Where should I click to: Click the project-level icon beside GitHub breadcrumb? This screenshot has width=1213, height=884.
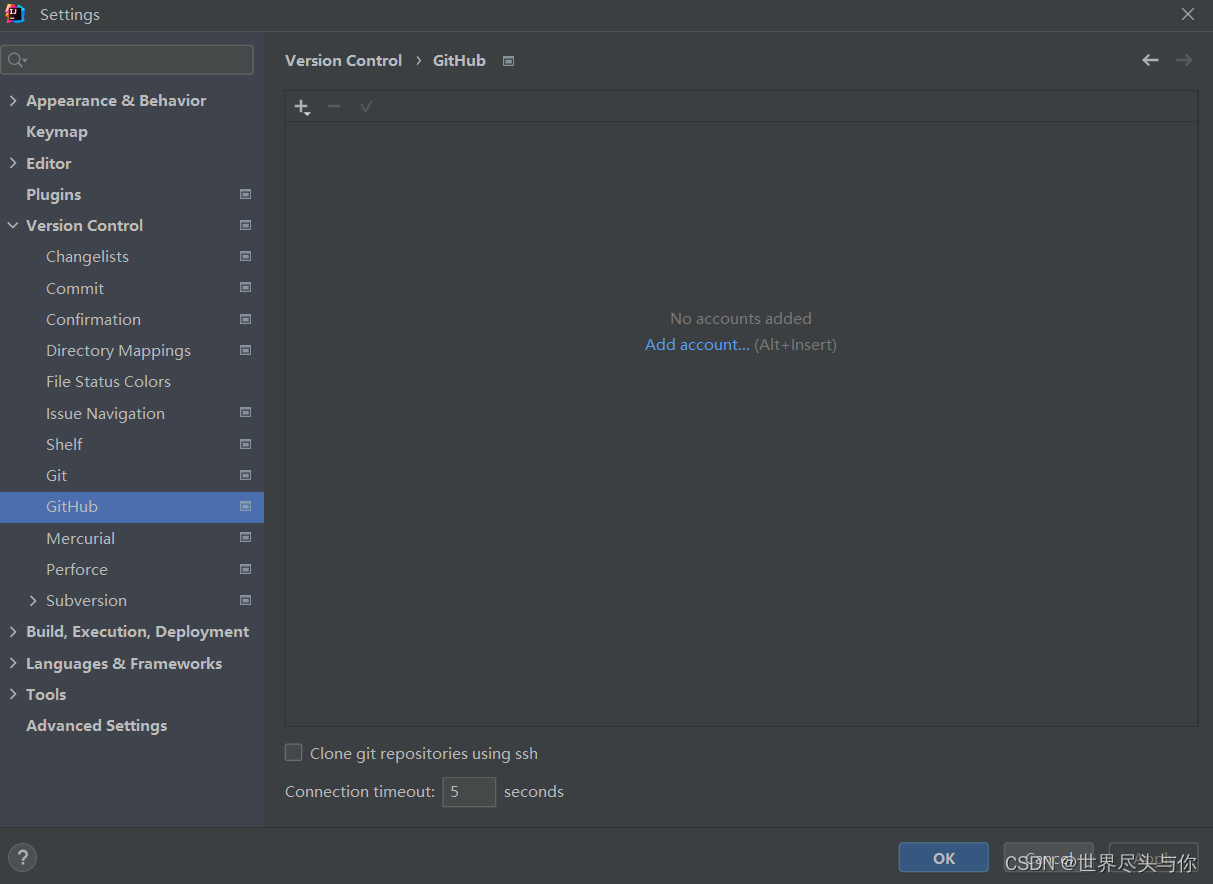(x=508, y=61)
